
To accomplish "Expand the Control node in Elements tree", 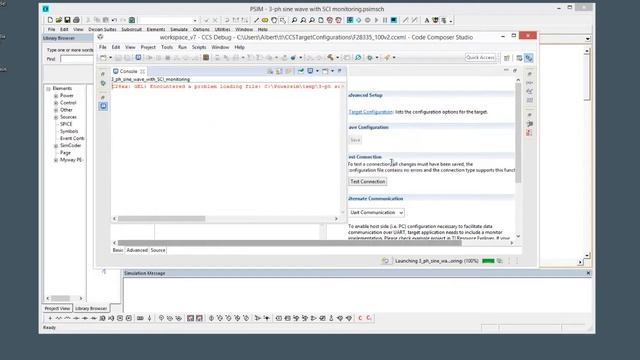I will click(56, 103).
